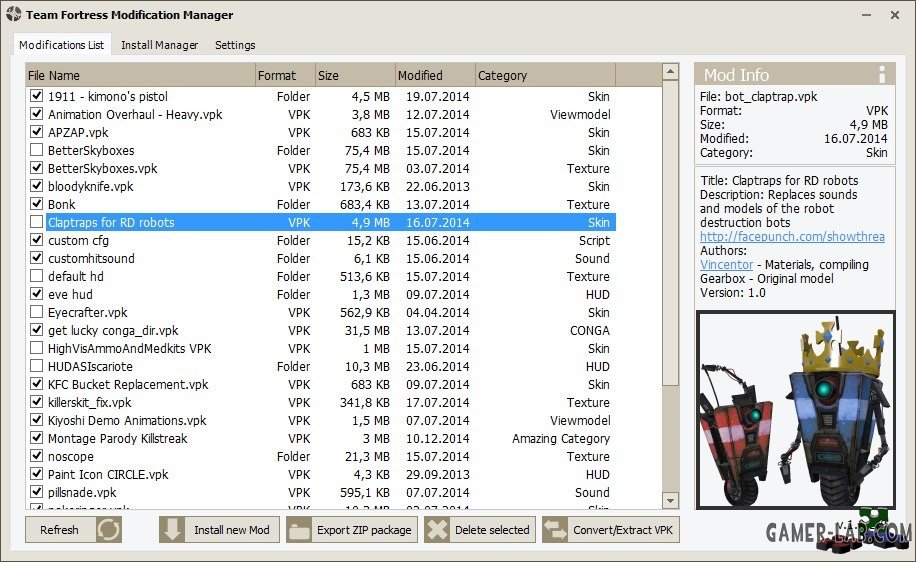The image size is (916, 562).
Task: Click the scrollbar down arrow
Action: point(670,501)
